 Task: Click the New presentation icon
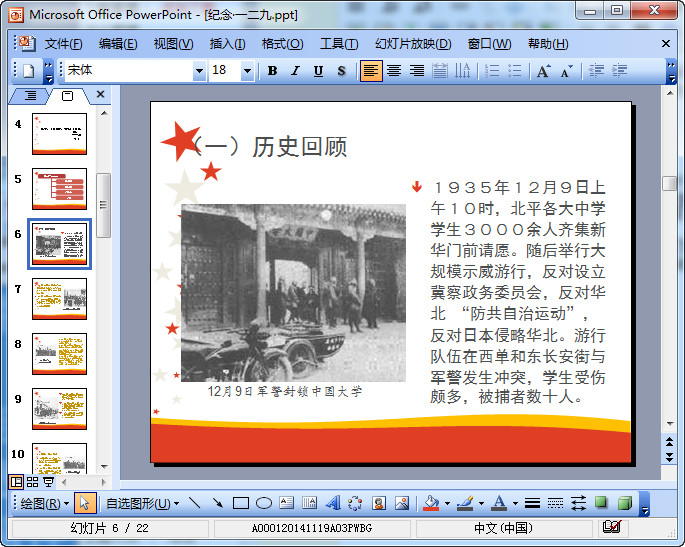(x=29, y=70)
